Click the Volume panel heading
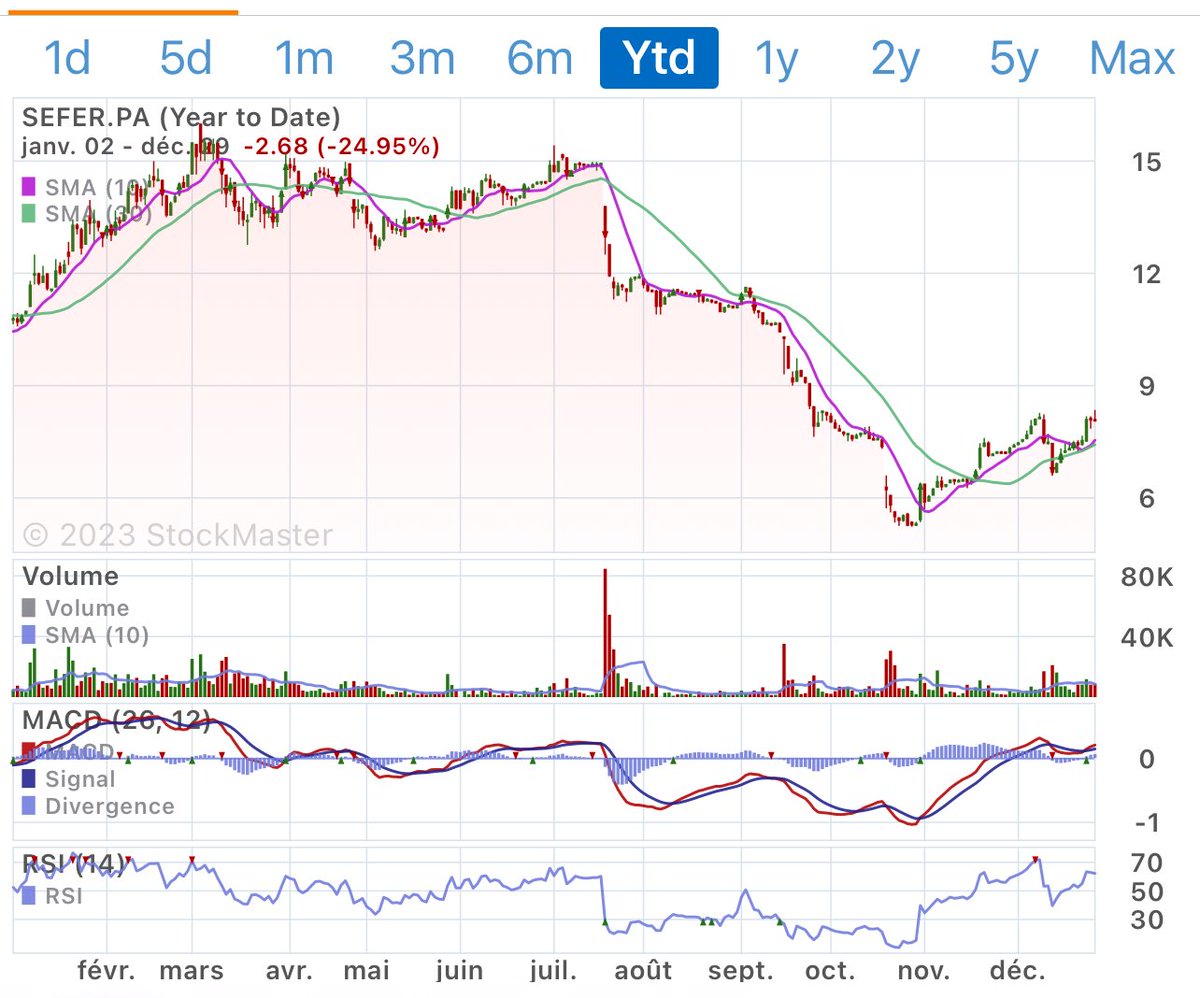Image resolution: width=1200 pixels, height=998 pixels. pos(69,576)
